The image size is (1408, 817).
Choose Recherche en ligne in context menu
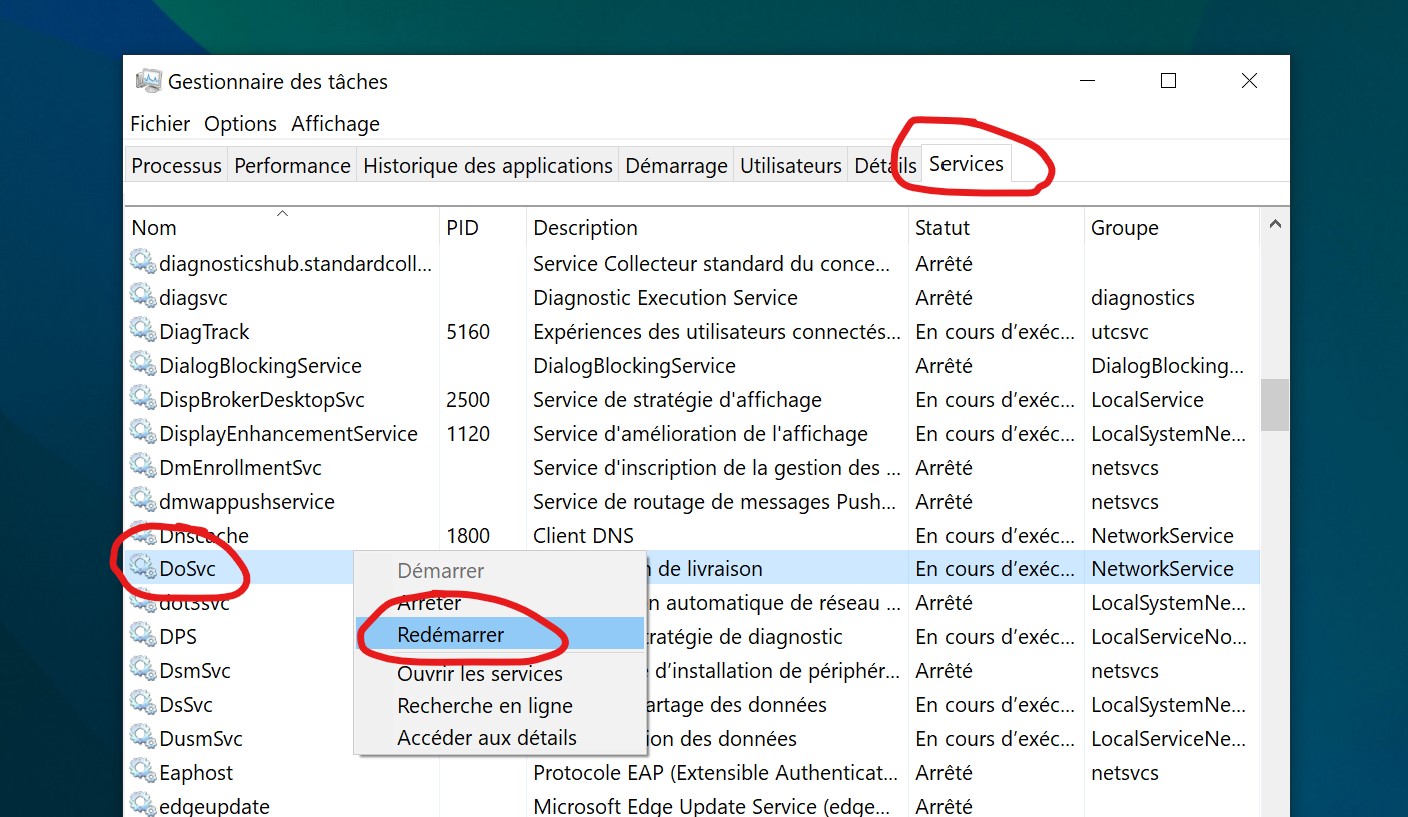point(485,706)
